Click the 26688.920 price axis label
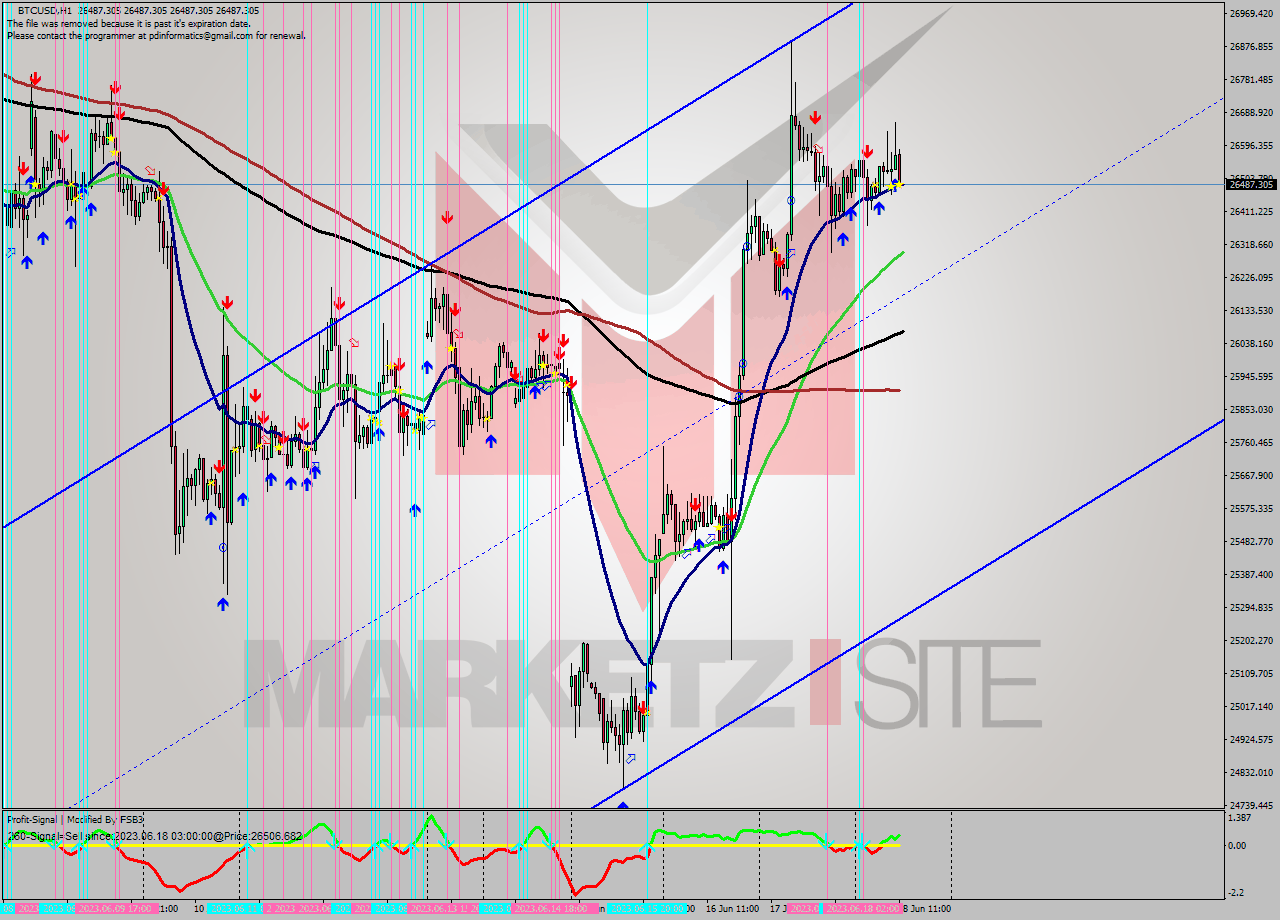Screen dimensions: 1280x920 (1251, 113)
